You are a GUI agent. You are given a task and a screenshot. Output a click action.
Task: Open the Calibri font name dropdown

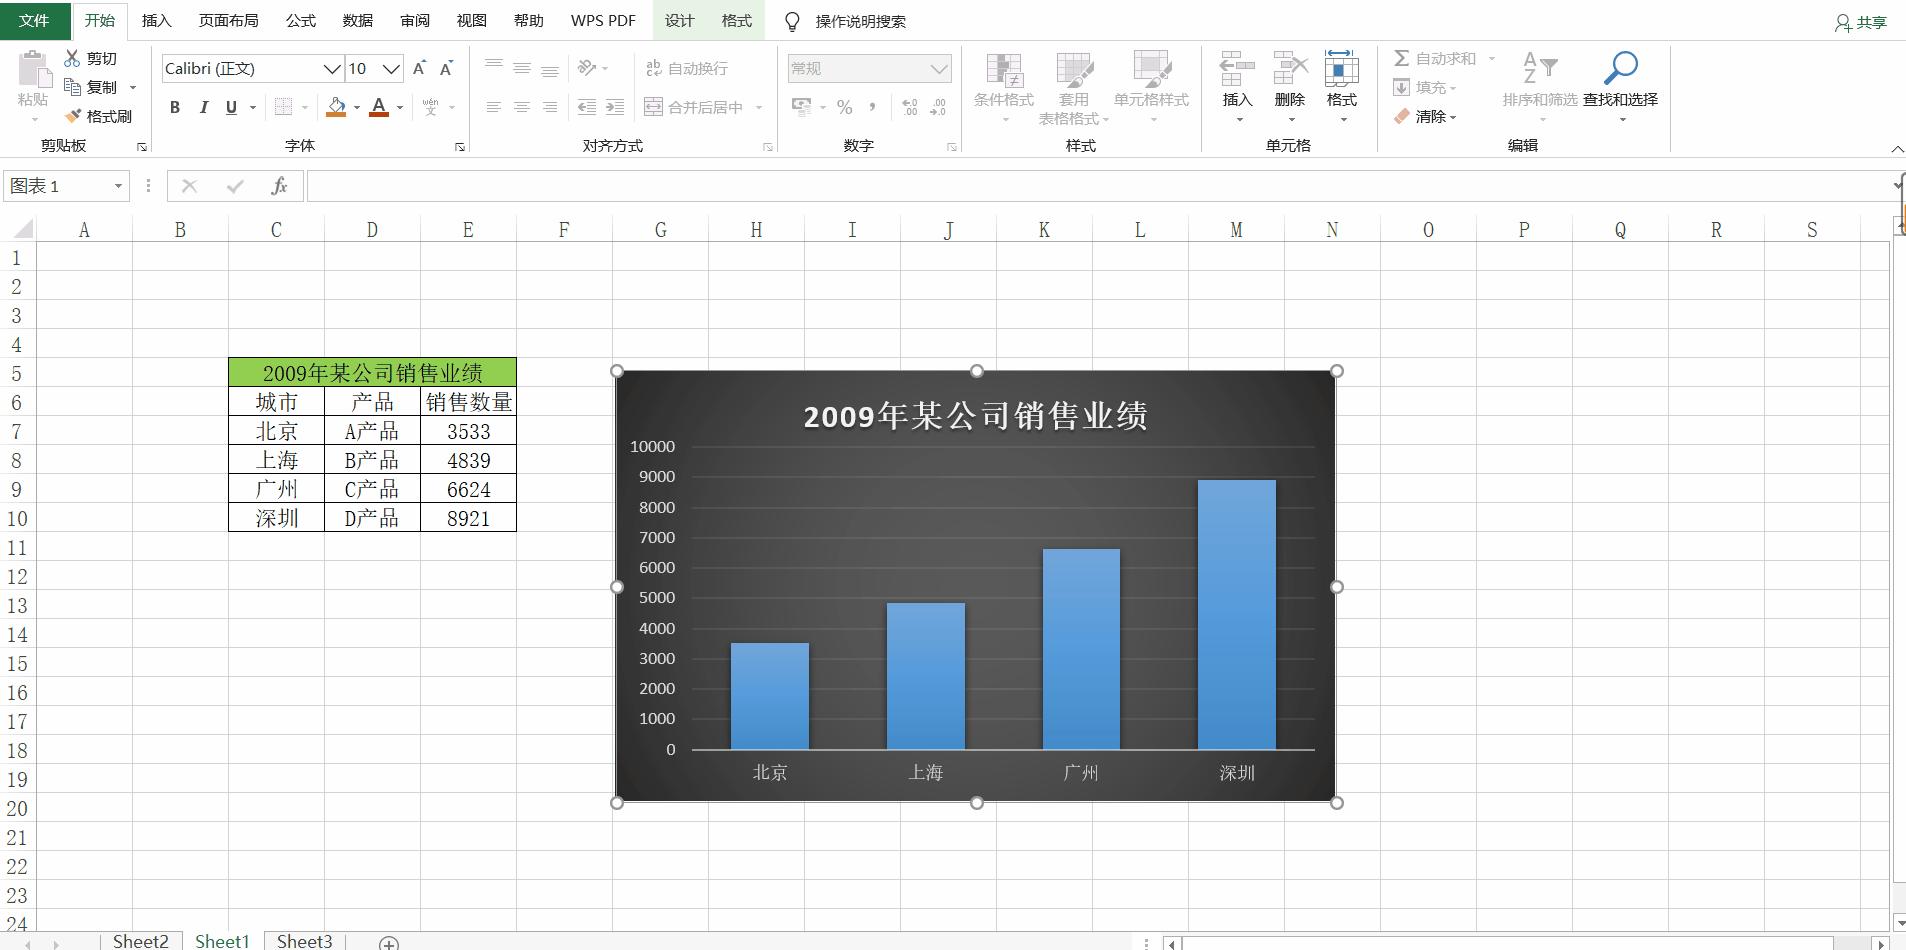332,68
